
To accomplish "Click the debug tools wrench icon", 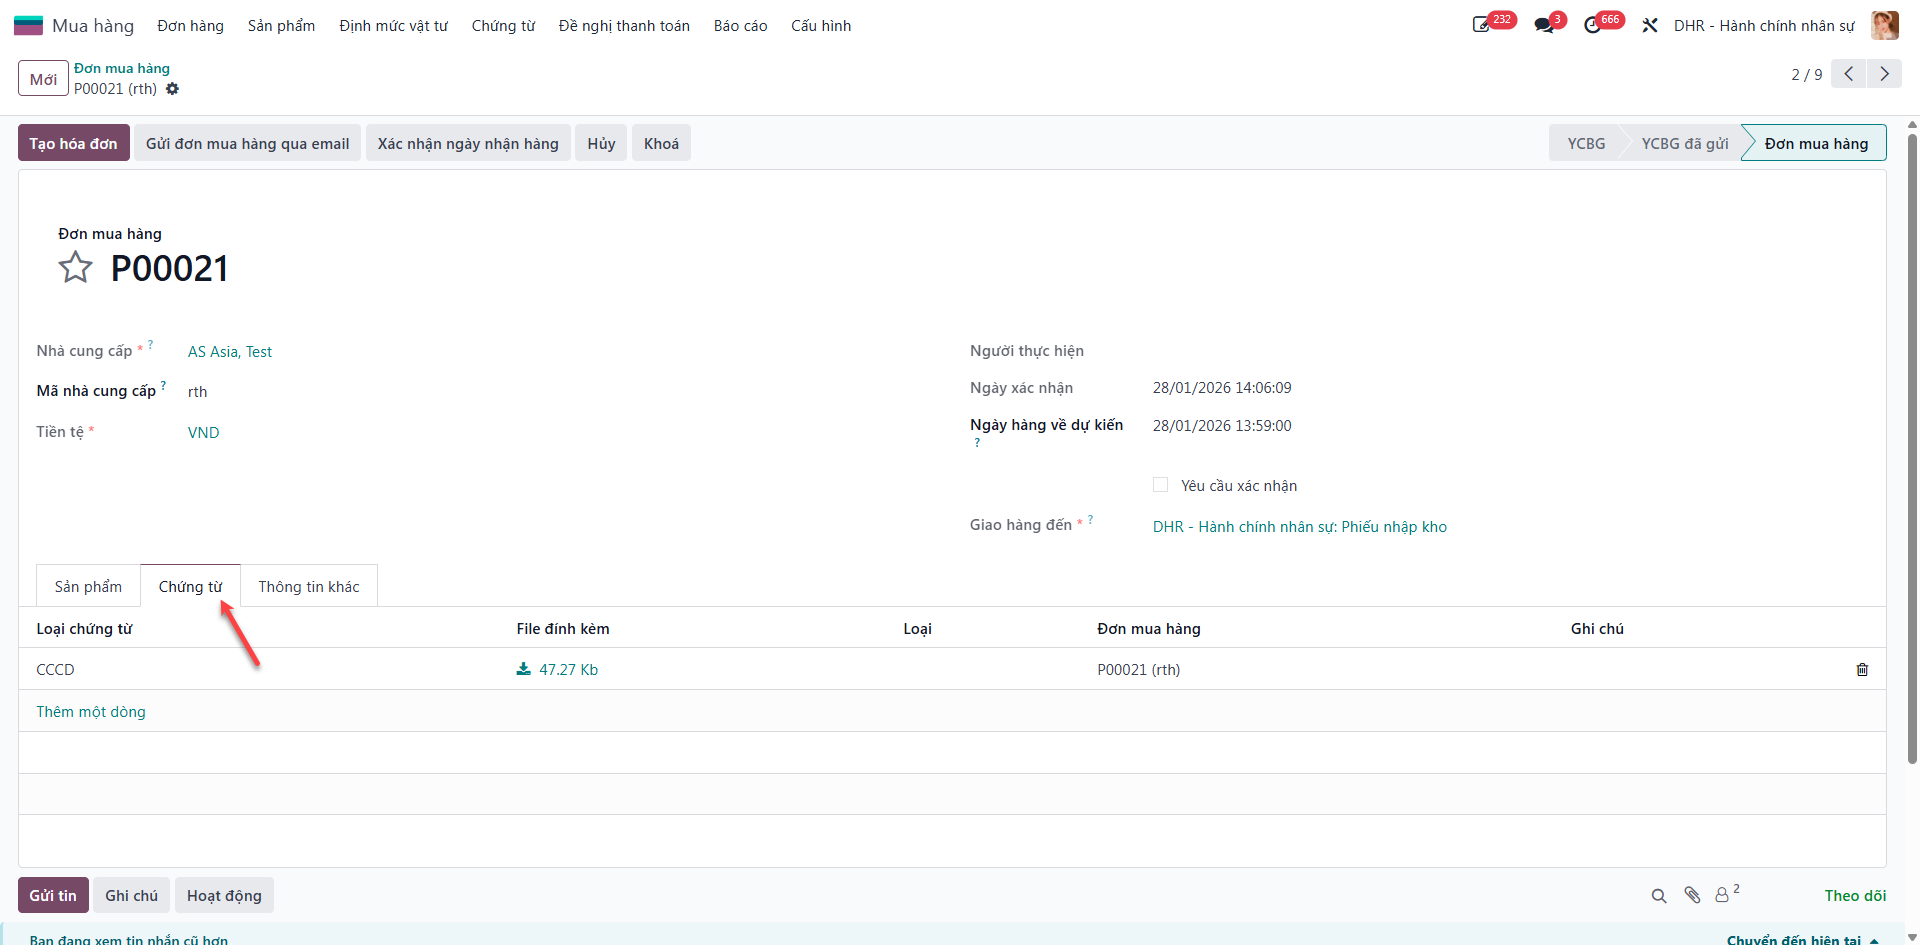I will tap(1650, 25).
